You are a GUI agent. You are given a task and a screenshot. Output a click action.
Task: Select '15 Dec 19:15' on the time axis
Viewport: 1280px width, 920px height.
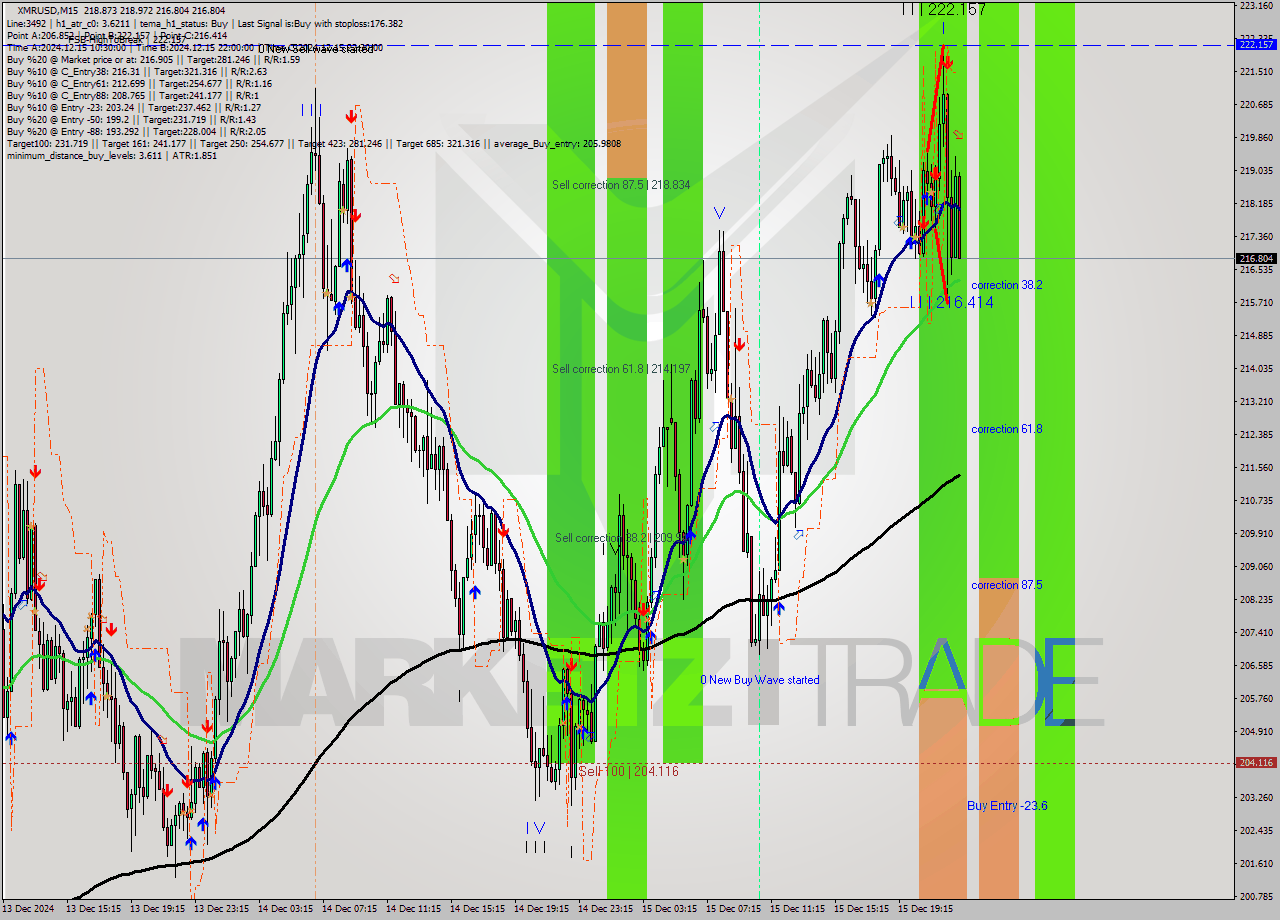tap(926, 910)
